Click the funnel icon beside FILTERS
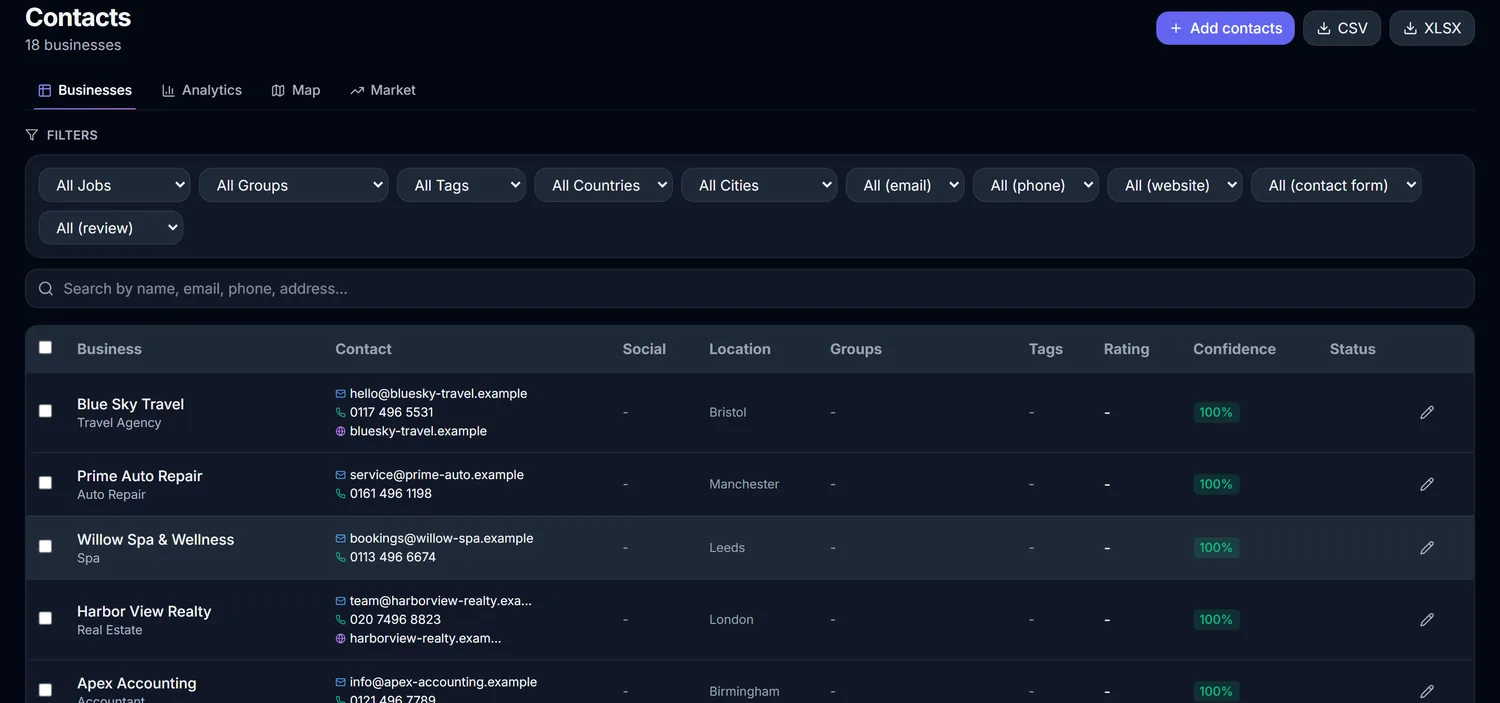Image resolution: width=1500 pixels, height=703 pixels. tap(32, 135)
